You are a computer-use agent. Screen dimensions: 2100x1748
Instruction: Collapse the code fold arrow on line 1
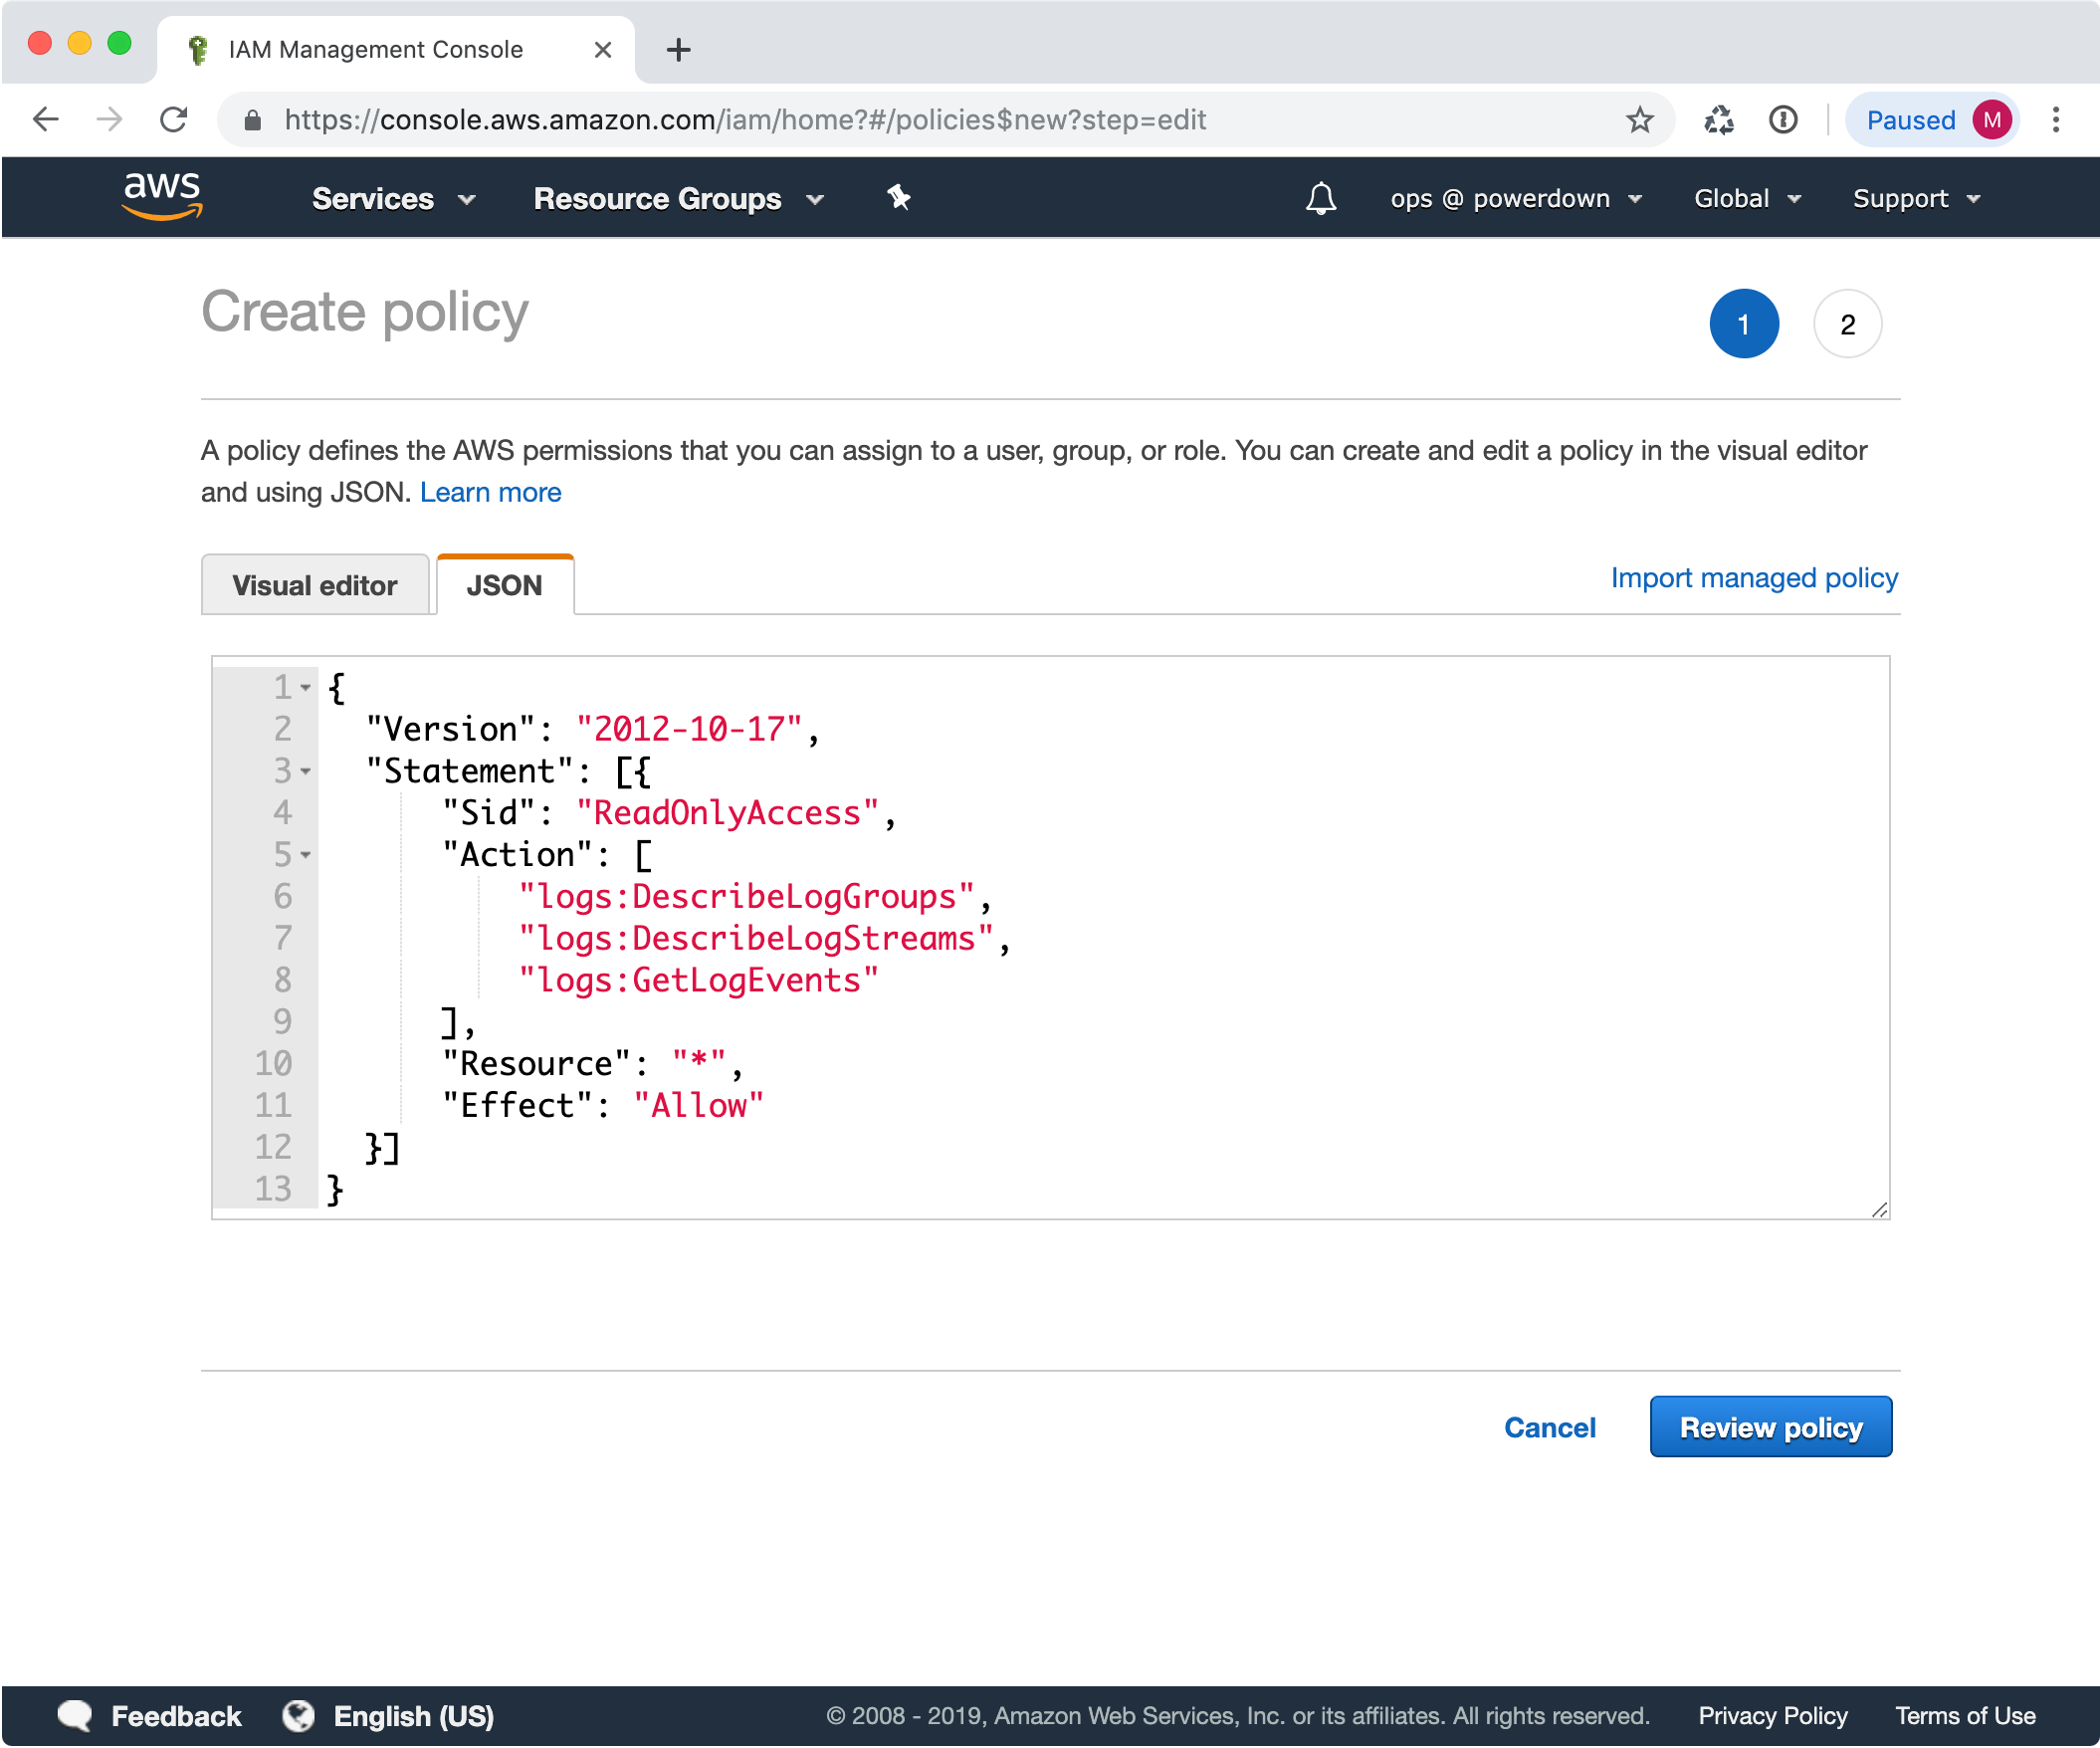(306, 688)
